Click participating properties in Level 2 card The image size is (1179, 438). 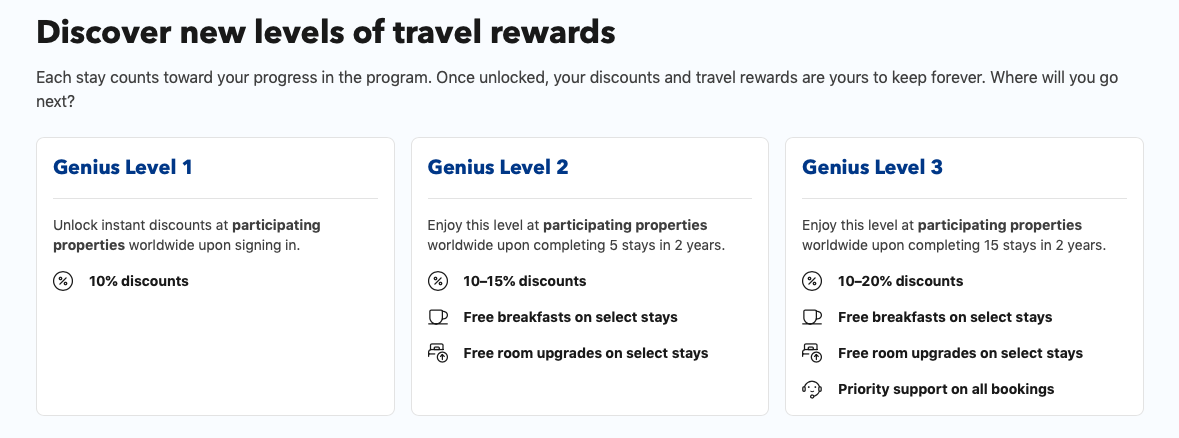(x=625, y=225)
